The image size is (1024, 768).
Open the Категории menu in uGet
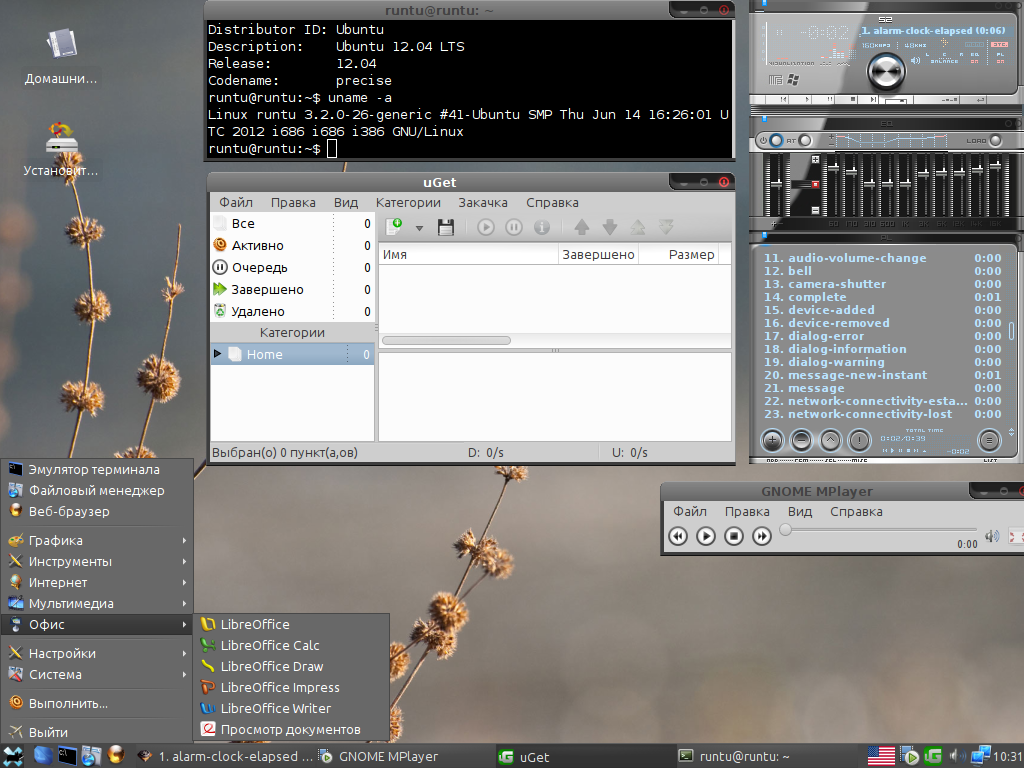pos(408,202)
